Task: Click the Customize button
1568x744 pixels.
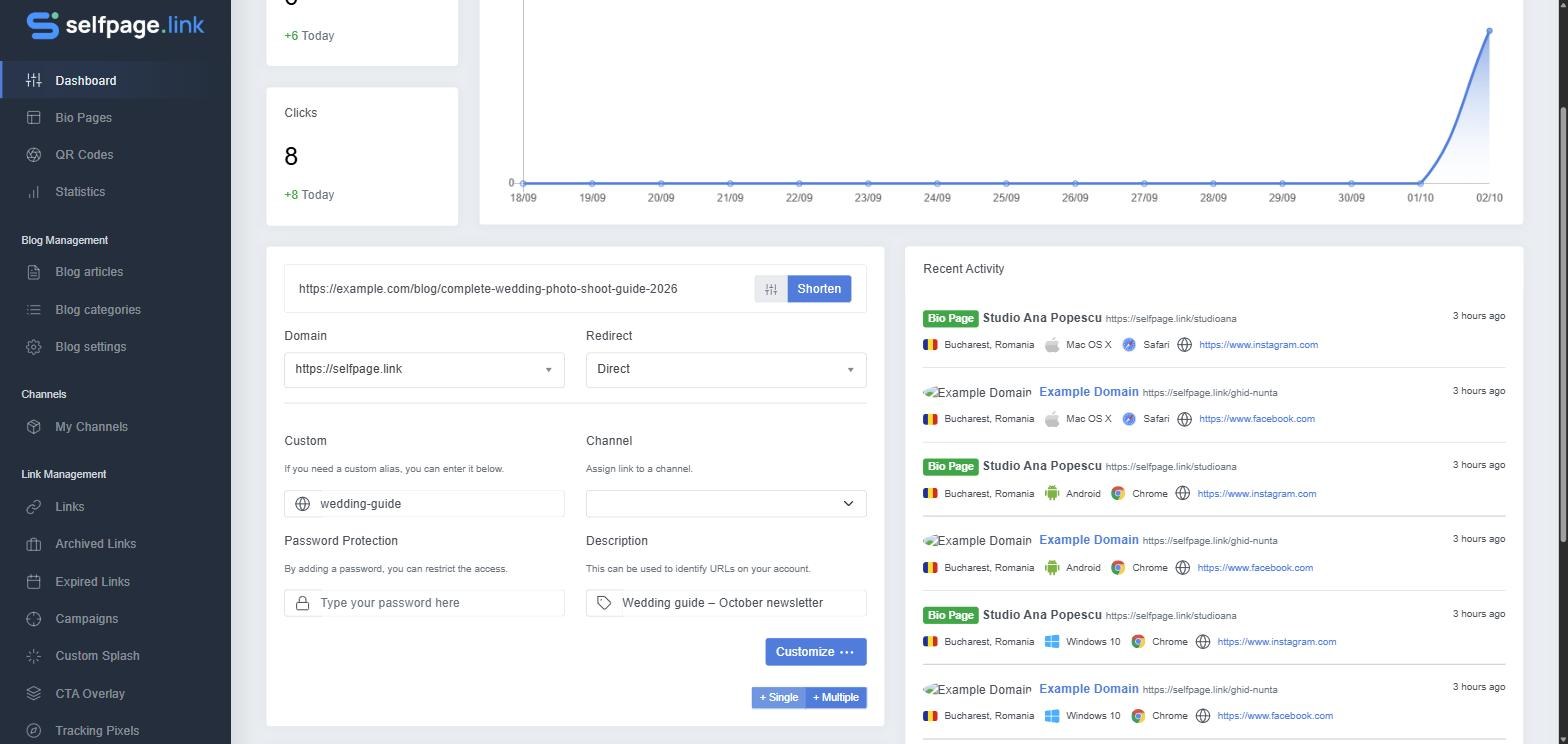Action: tap(816, 652)
